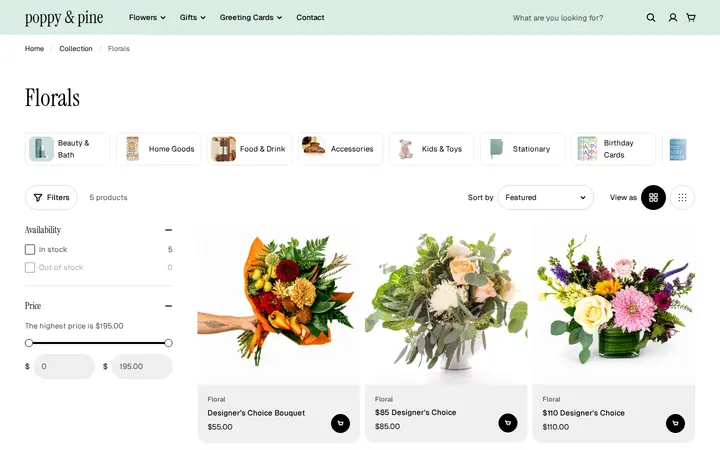Click the minimum price input field
Screen dimensions: 720x450
tap(64, 366)
